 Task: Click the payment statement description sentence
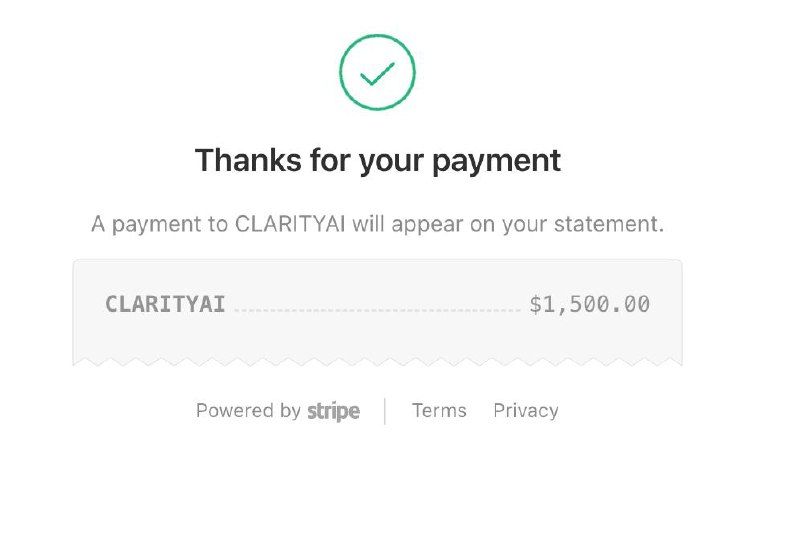point(377,224)
